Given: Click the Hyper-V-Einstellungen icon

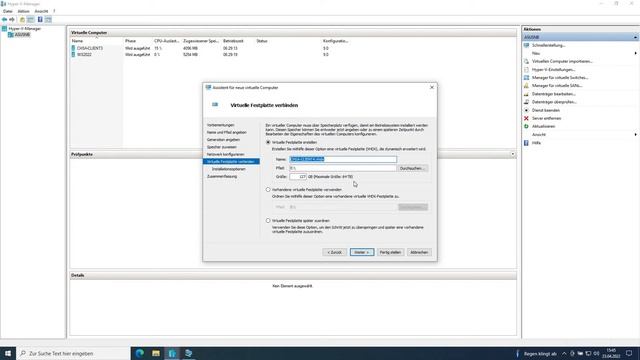Looking at the screenshot, I should tap(527, 69).
